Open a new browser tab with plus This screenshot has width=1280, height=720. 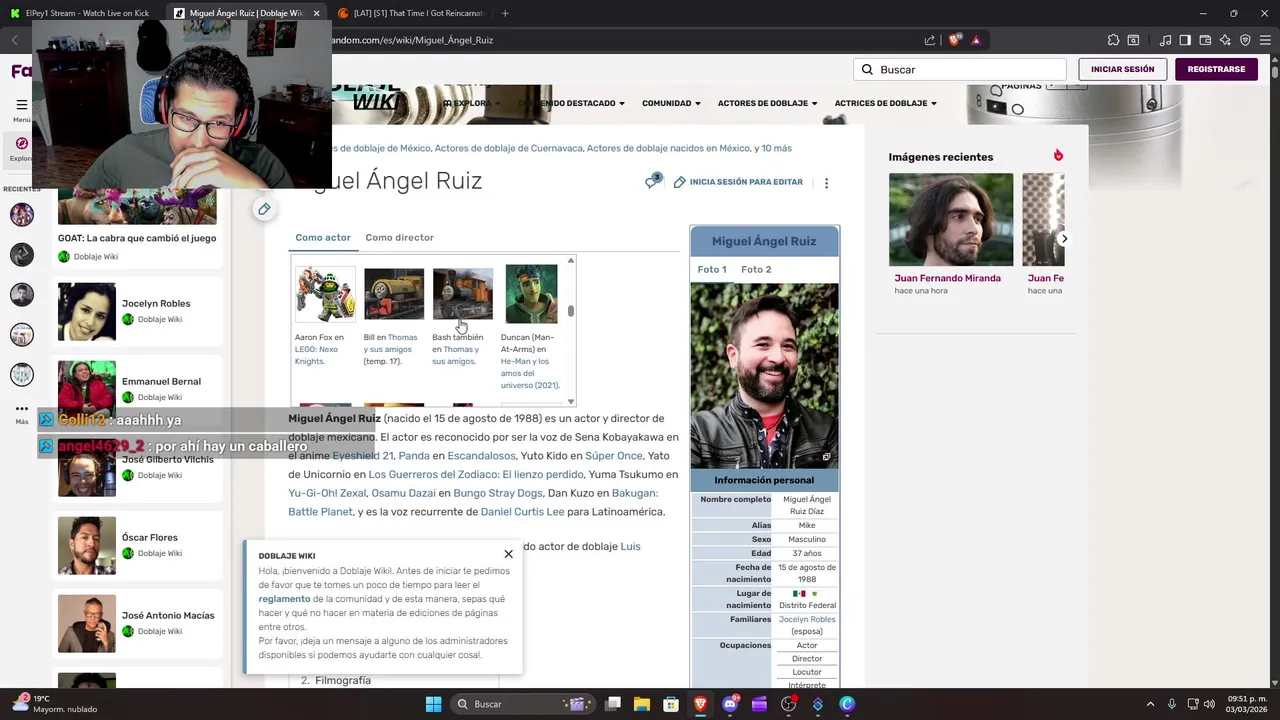pyautogui.click(x=505, y=13)
